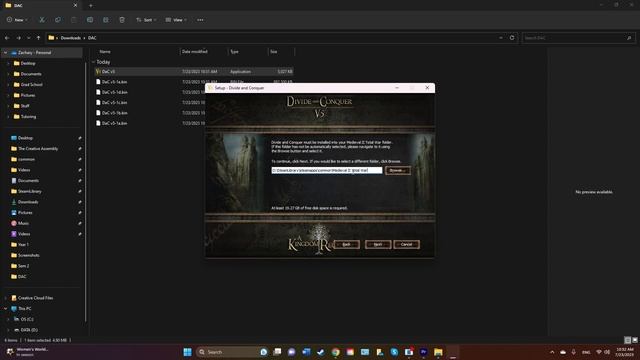The height and width of the screenshot is (360, 640).
Task: Select DATA (D:) drive in sidebar
Action: pyautogui.click(x=29, y=330)
